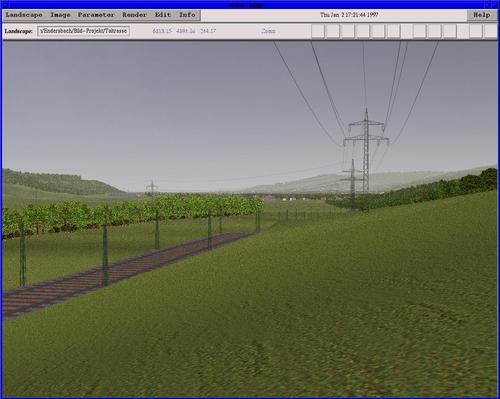Image resolution: width=500 pixels, height=399 pixels.
Task: Open the Info menu
Action: point(187,15)
